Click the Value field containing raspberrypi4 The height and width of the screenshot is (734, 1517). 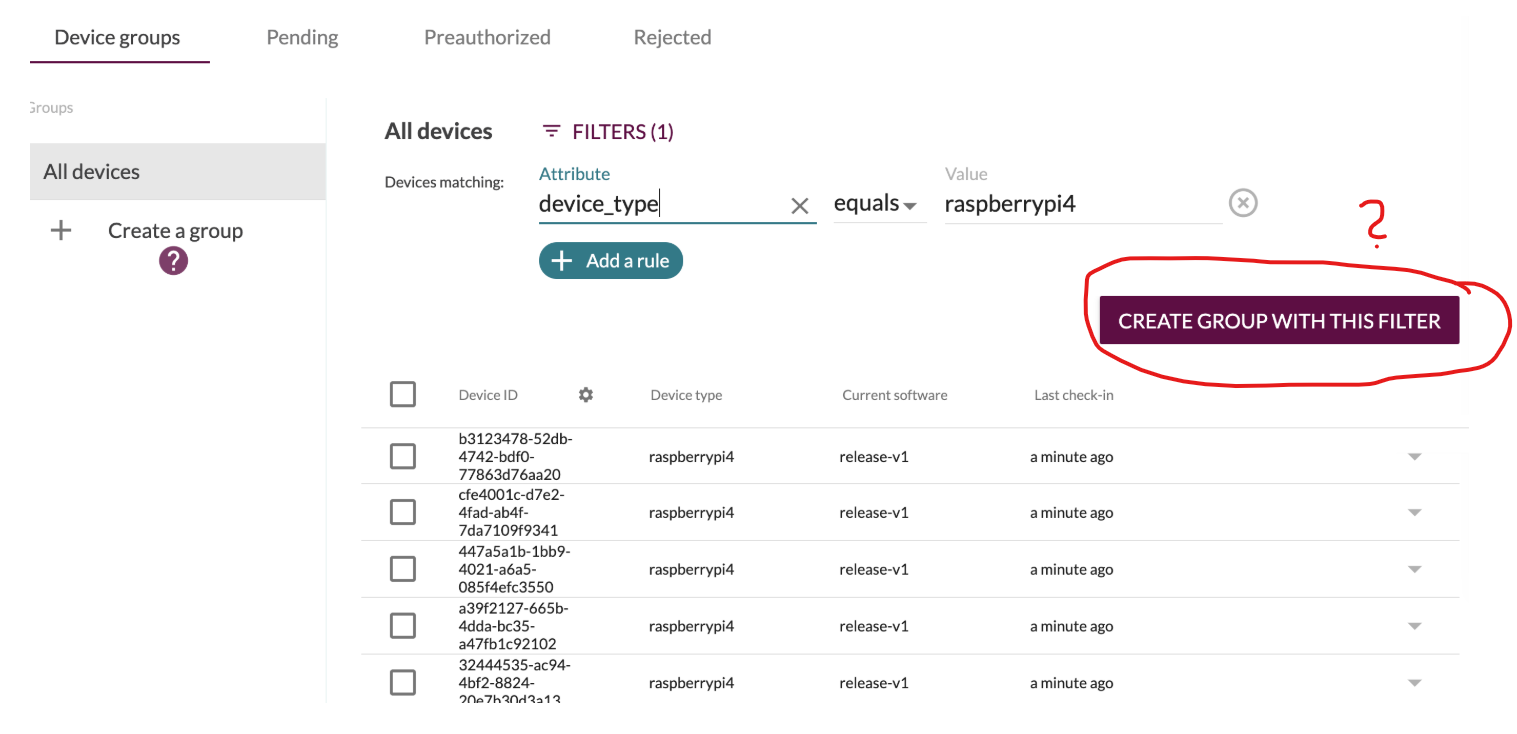pos(1080,205)
